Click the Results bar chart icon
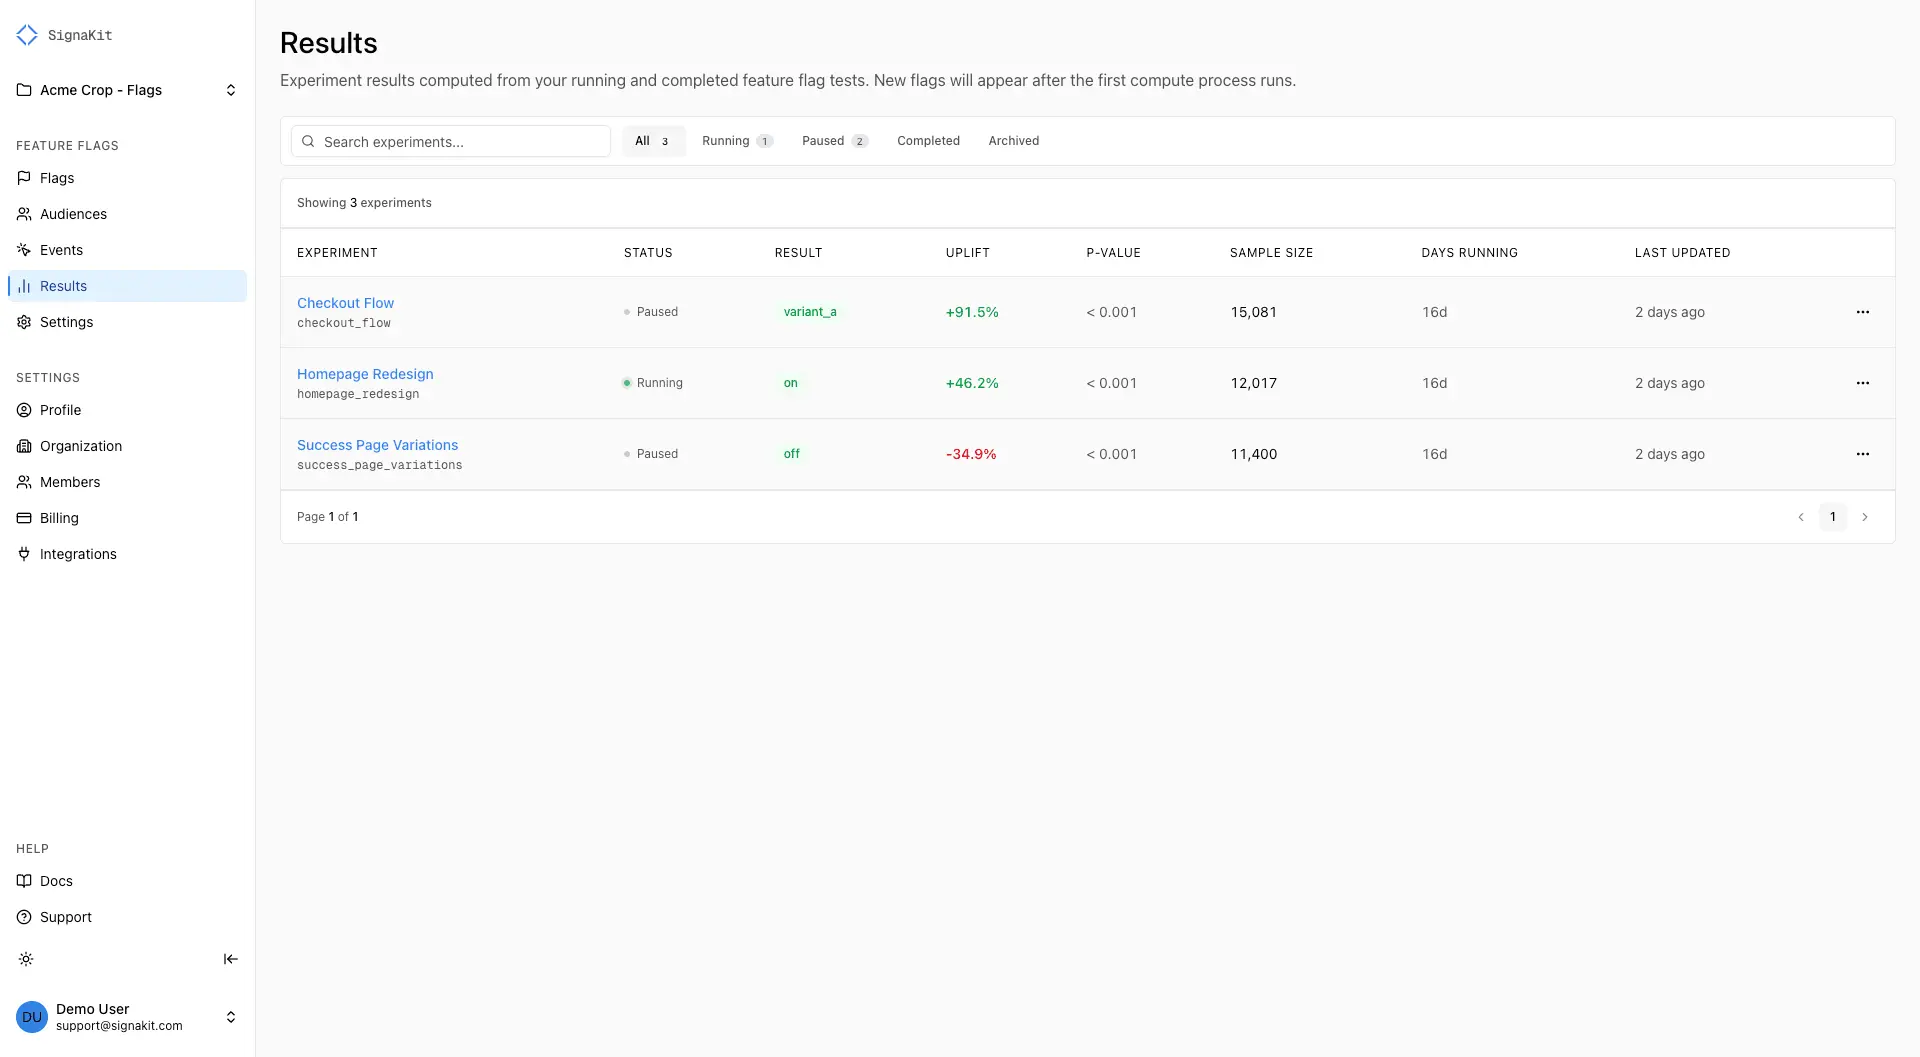The image size is (1920, 1057). pos(24,286)
